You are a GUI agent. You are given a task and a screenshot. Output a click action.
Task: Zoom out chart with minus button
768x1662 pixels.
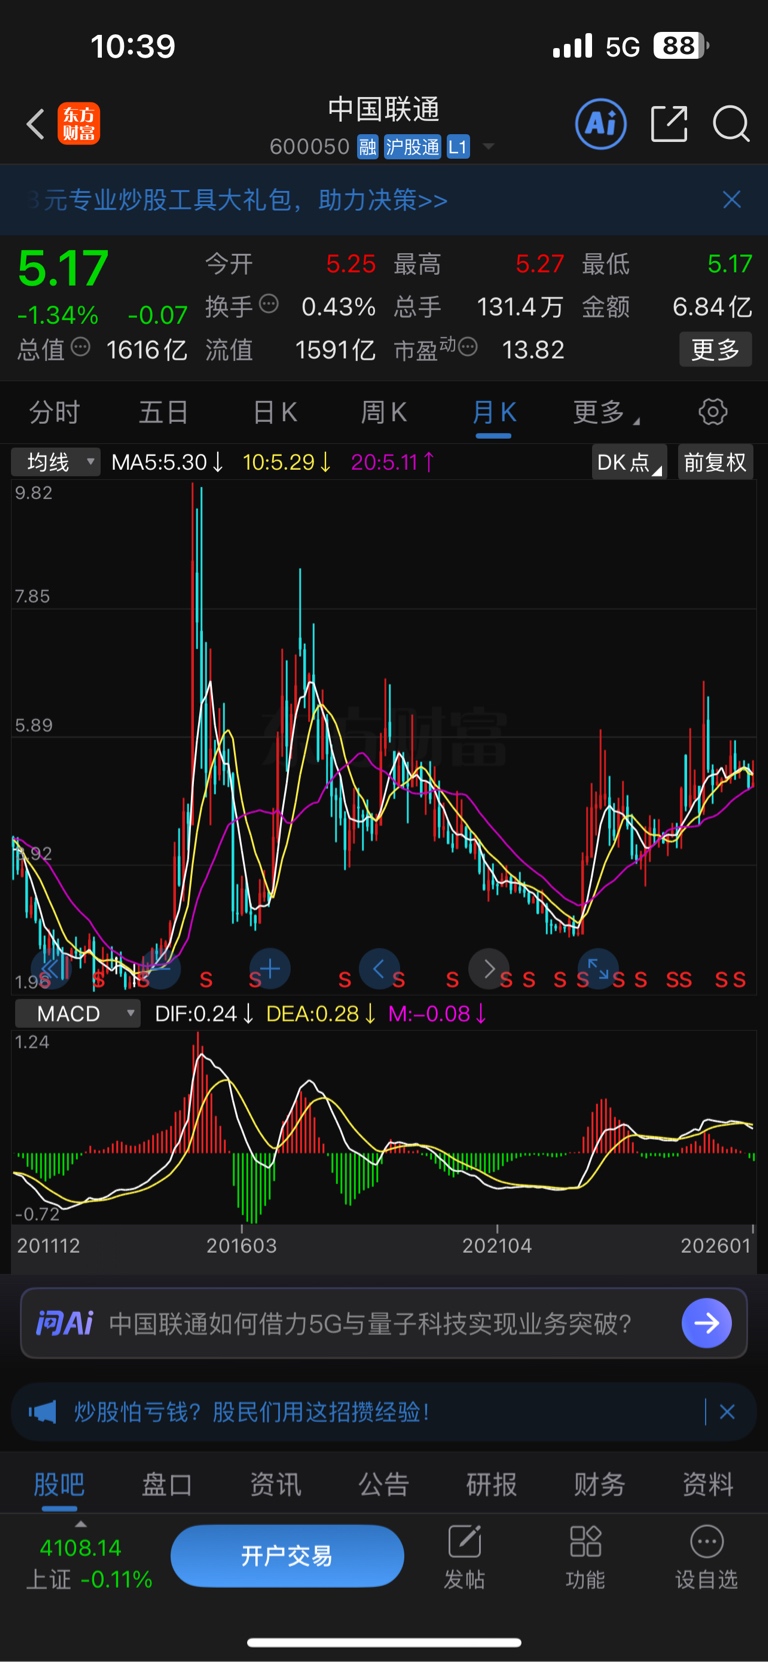click(161, 968)
